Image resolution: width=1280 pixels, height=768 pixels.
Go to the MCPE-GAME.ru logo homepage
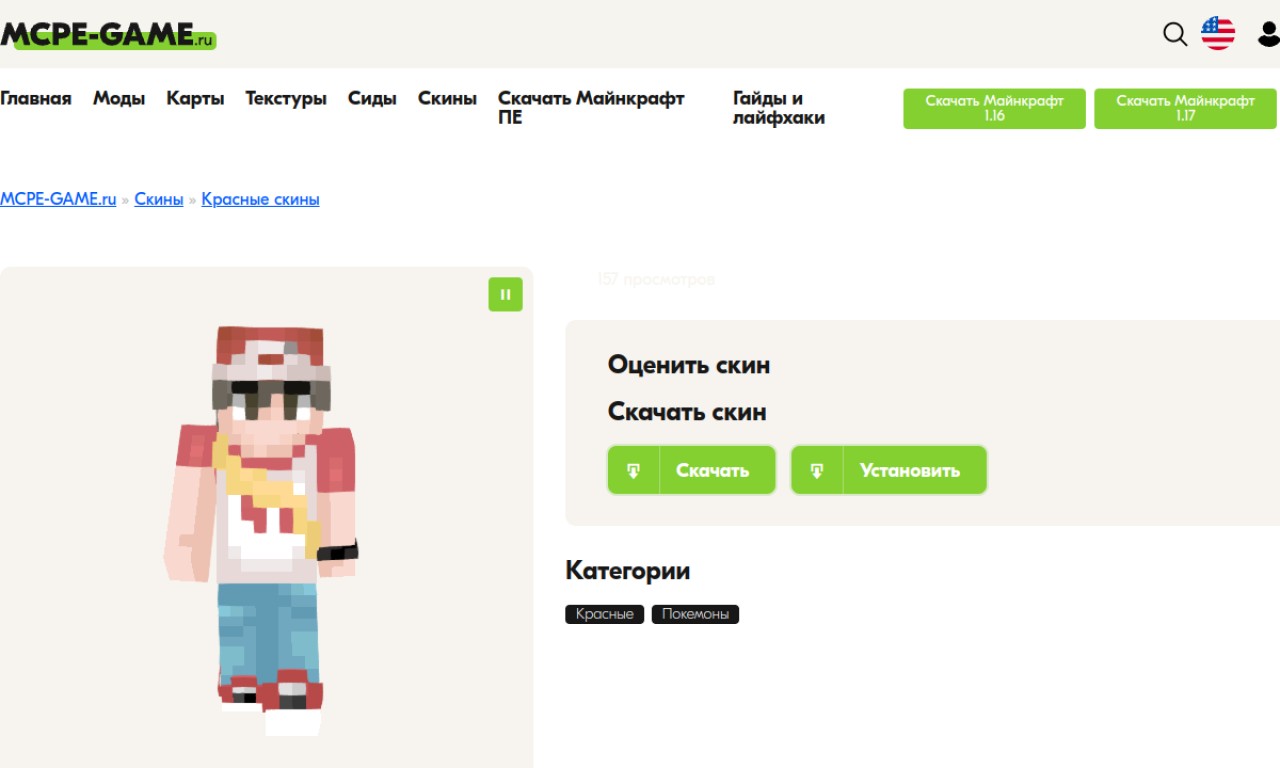(x=108, y=35)
